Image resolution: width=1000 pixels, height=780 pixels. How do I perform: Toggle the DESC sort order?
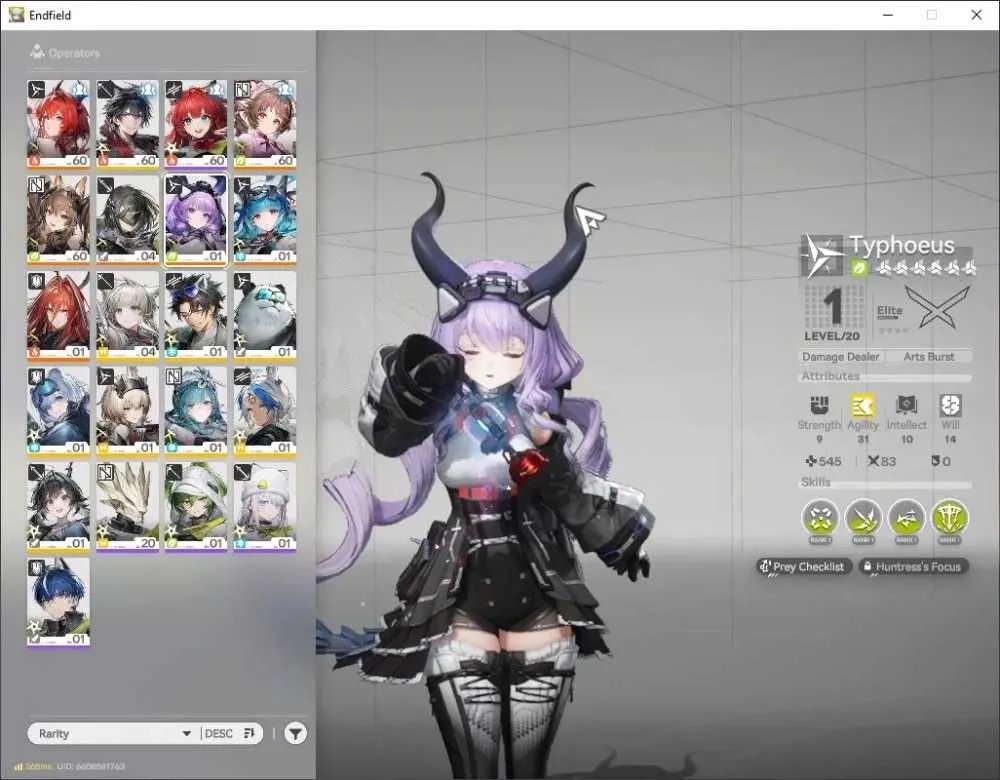(x=230, y=733)
